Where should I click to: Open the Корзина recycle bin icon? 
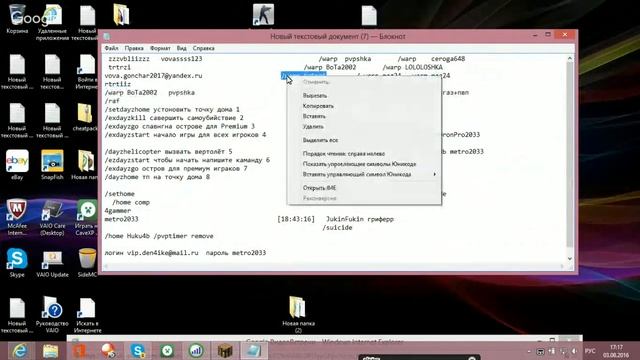pos(17,19)
